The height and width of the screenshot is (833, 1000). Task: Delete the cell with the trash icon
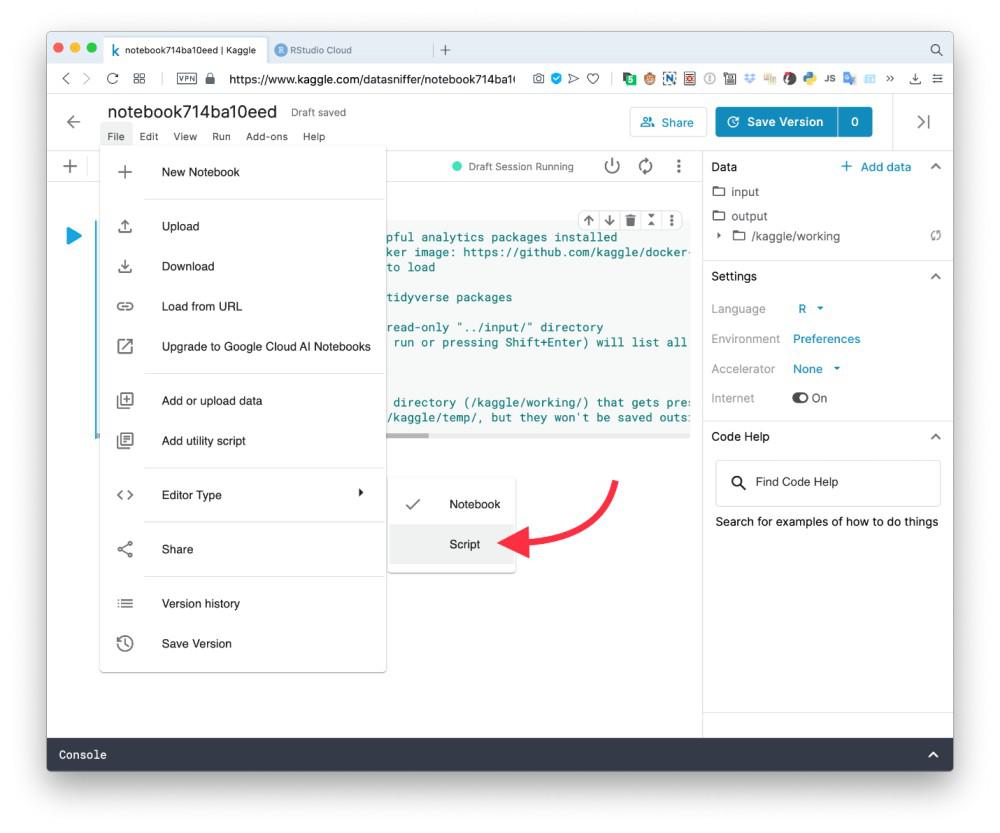click(630, 220)
